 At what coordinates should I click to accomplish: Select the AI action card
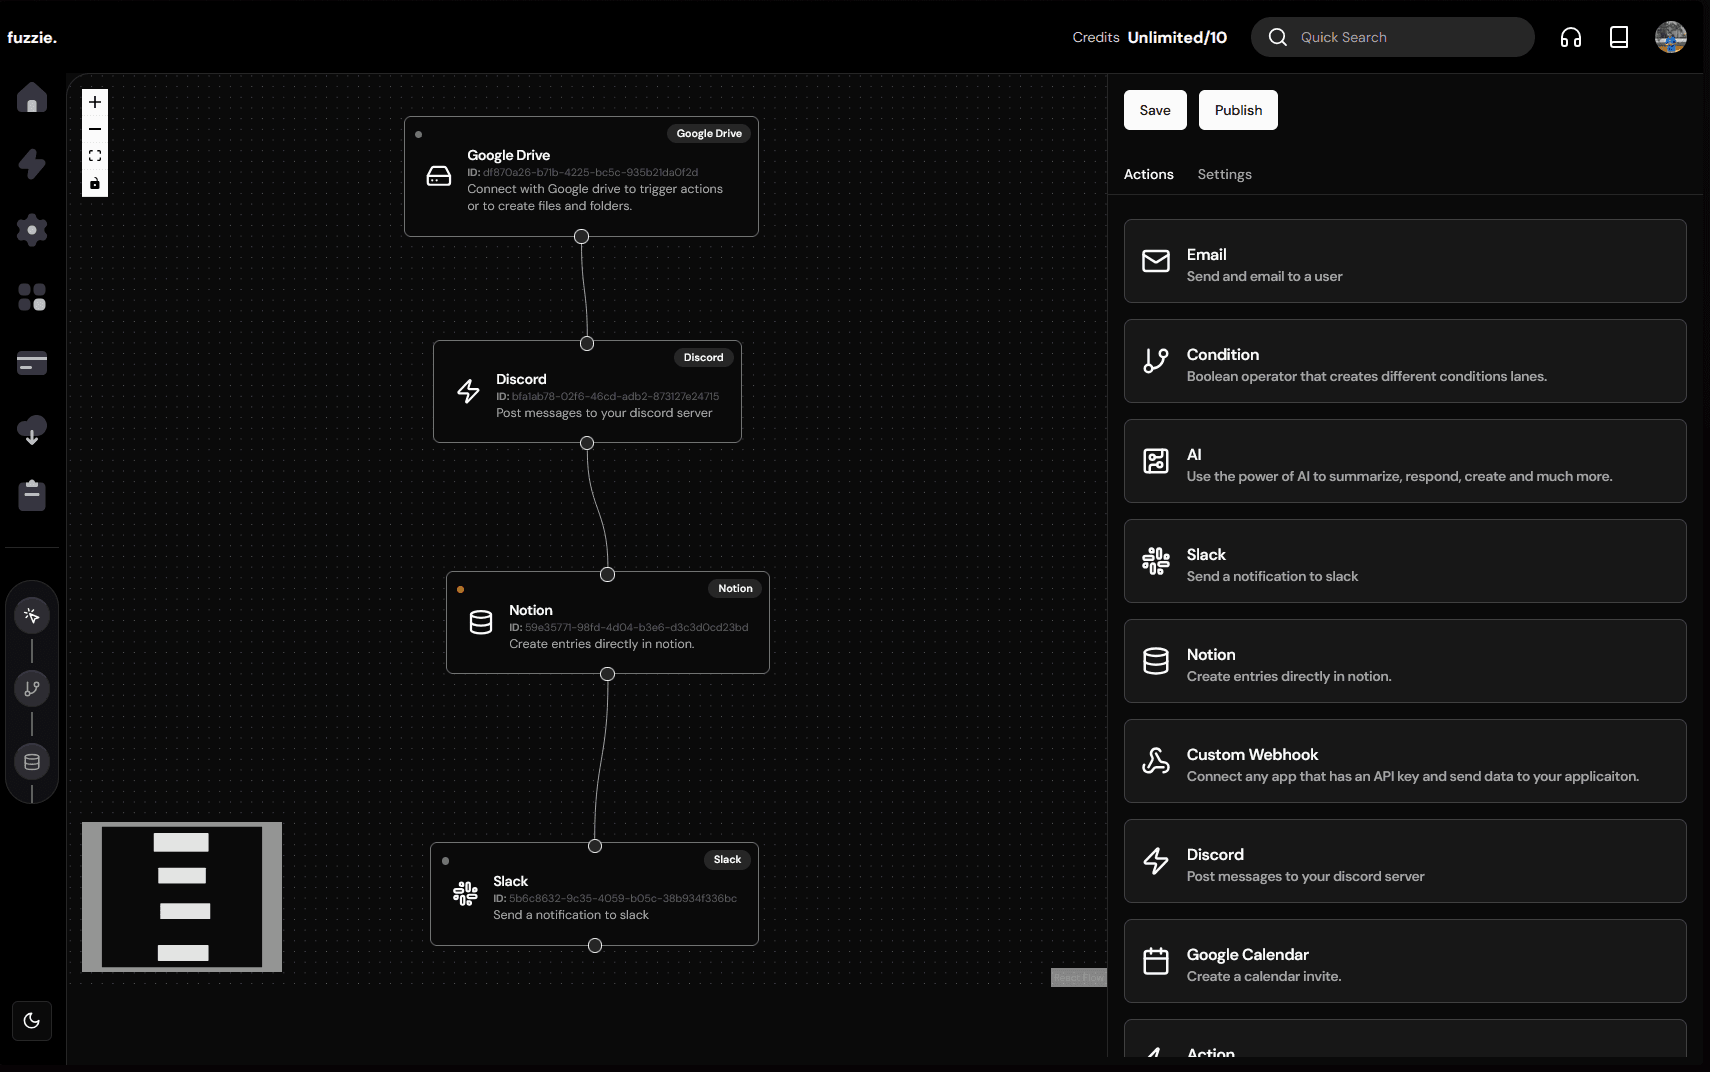pyautogui.click(x=1405, y=461)
